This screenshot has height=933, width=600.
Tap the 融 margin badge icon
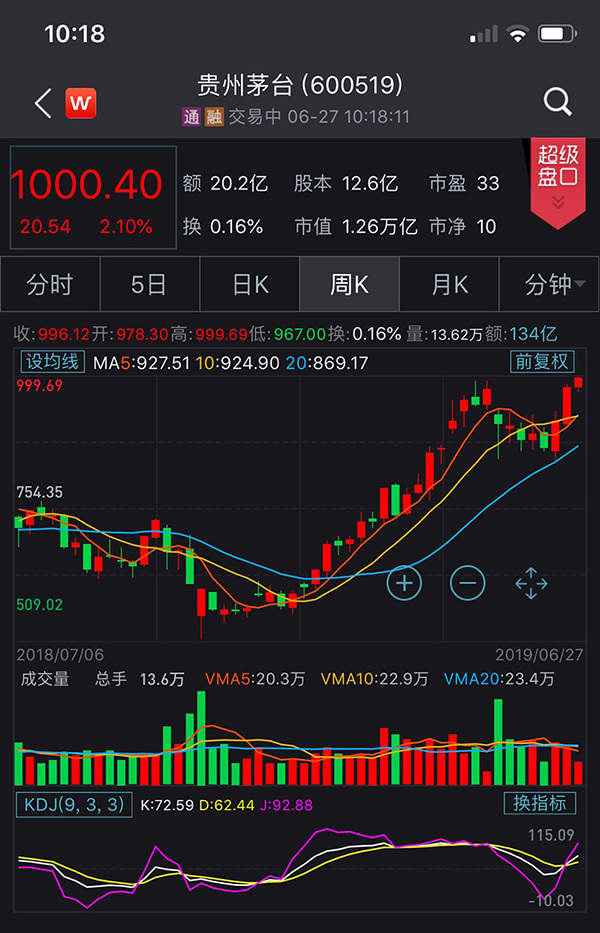(213, 117)
